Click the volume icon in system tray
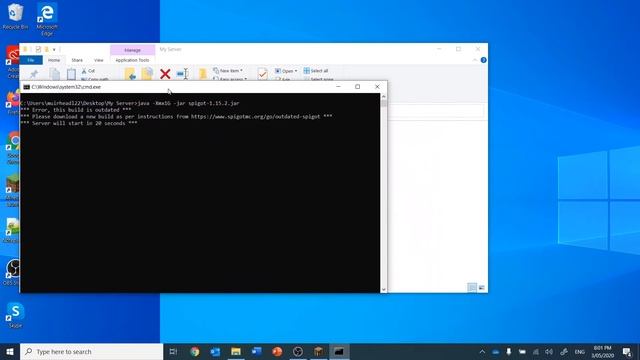 (549, 351)
